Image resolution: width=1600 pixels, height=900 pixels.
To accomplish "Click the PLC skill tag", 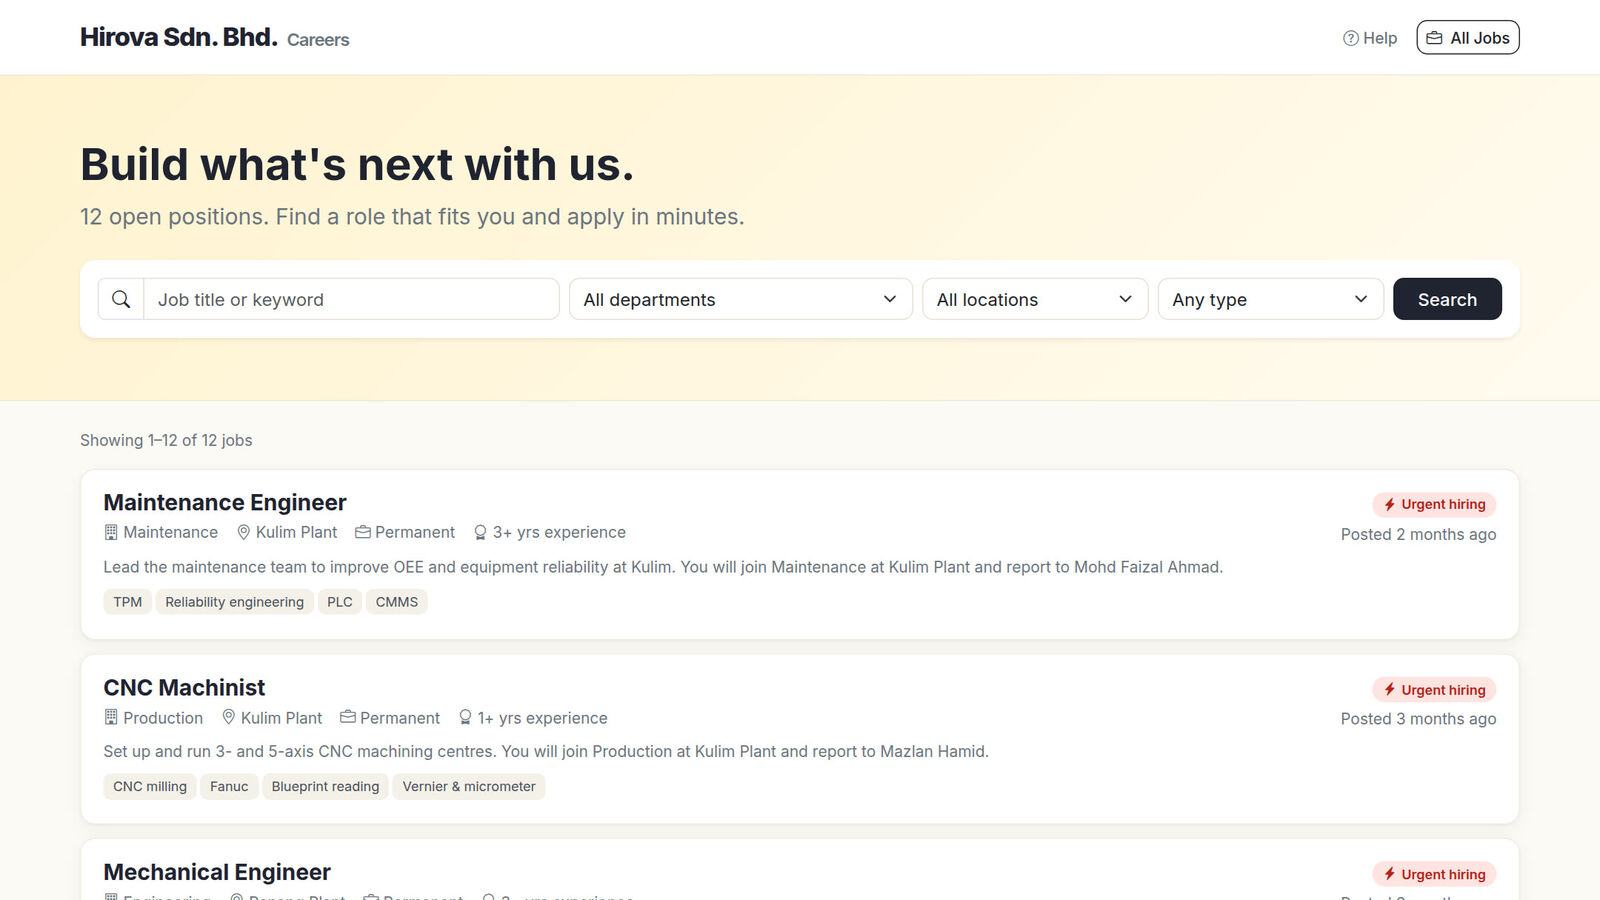I will (x=340, y=602).
